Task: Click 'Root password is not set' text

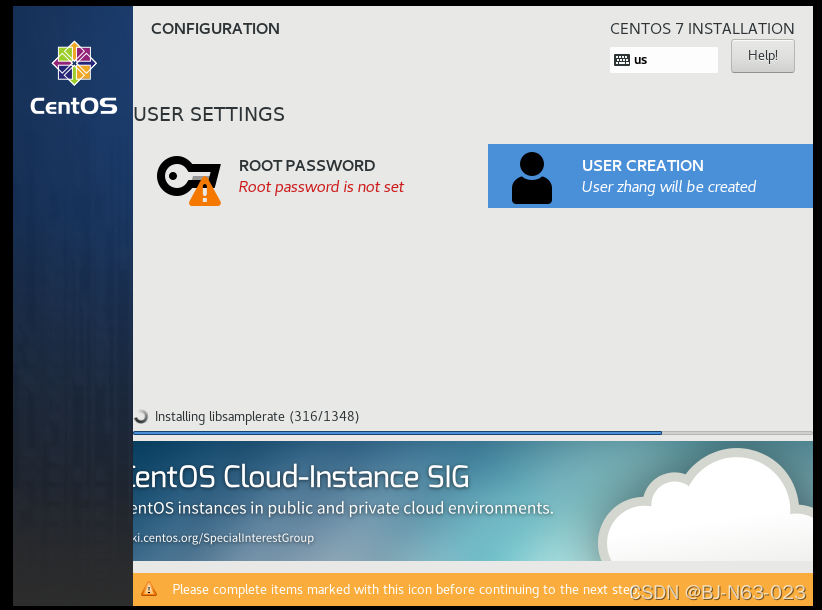Action: pos(321,187)
